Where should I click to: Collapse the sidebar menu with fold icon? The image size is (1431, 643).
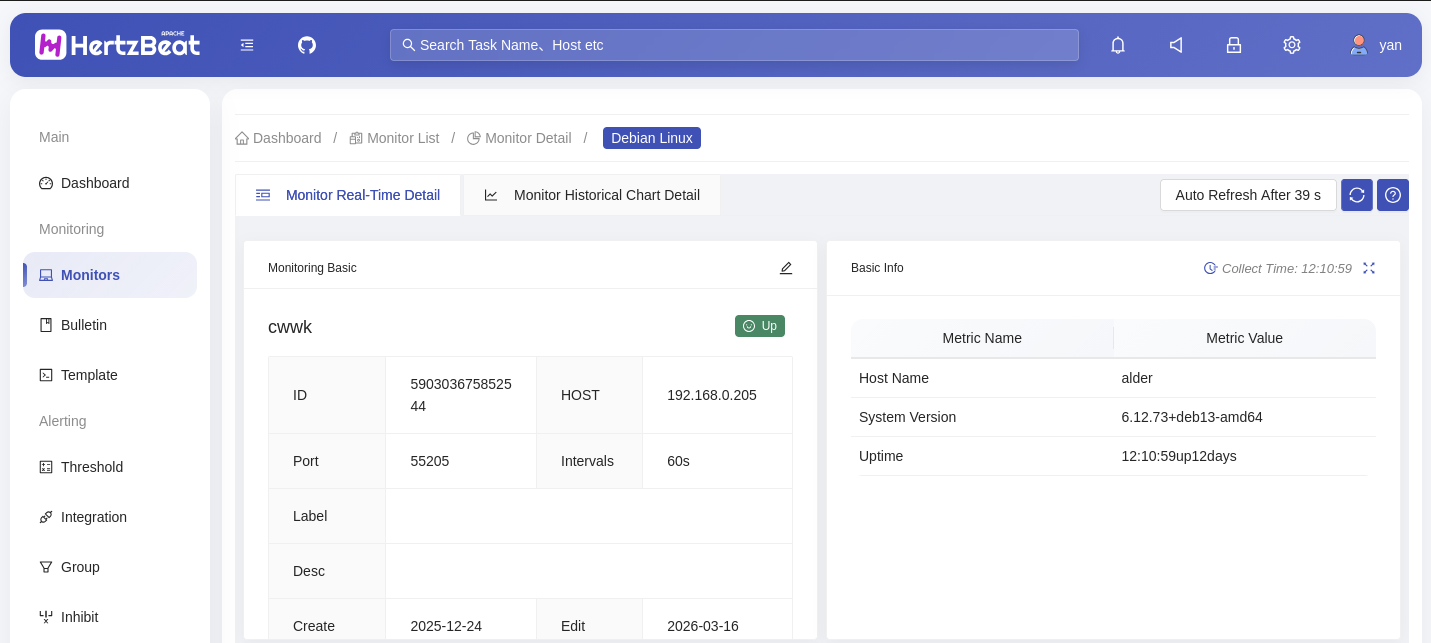(247, 45)
